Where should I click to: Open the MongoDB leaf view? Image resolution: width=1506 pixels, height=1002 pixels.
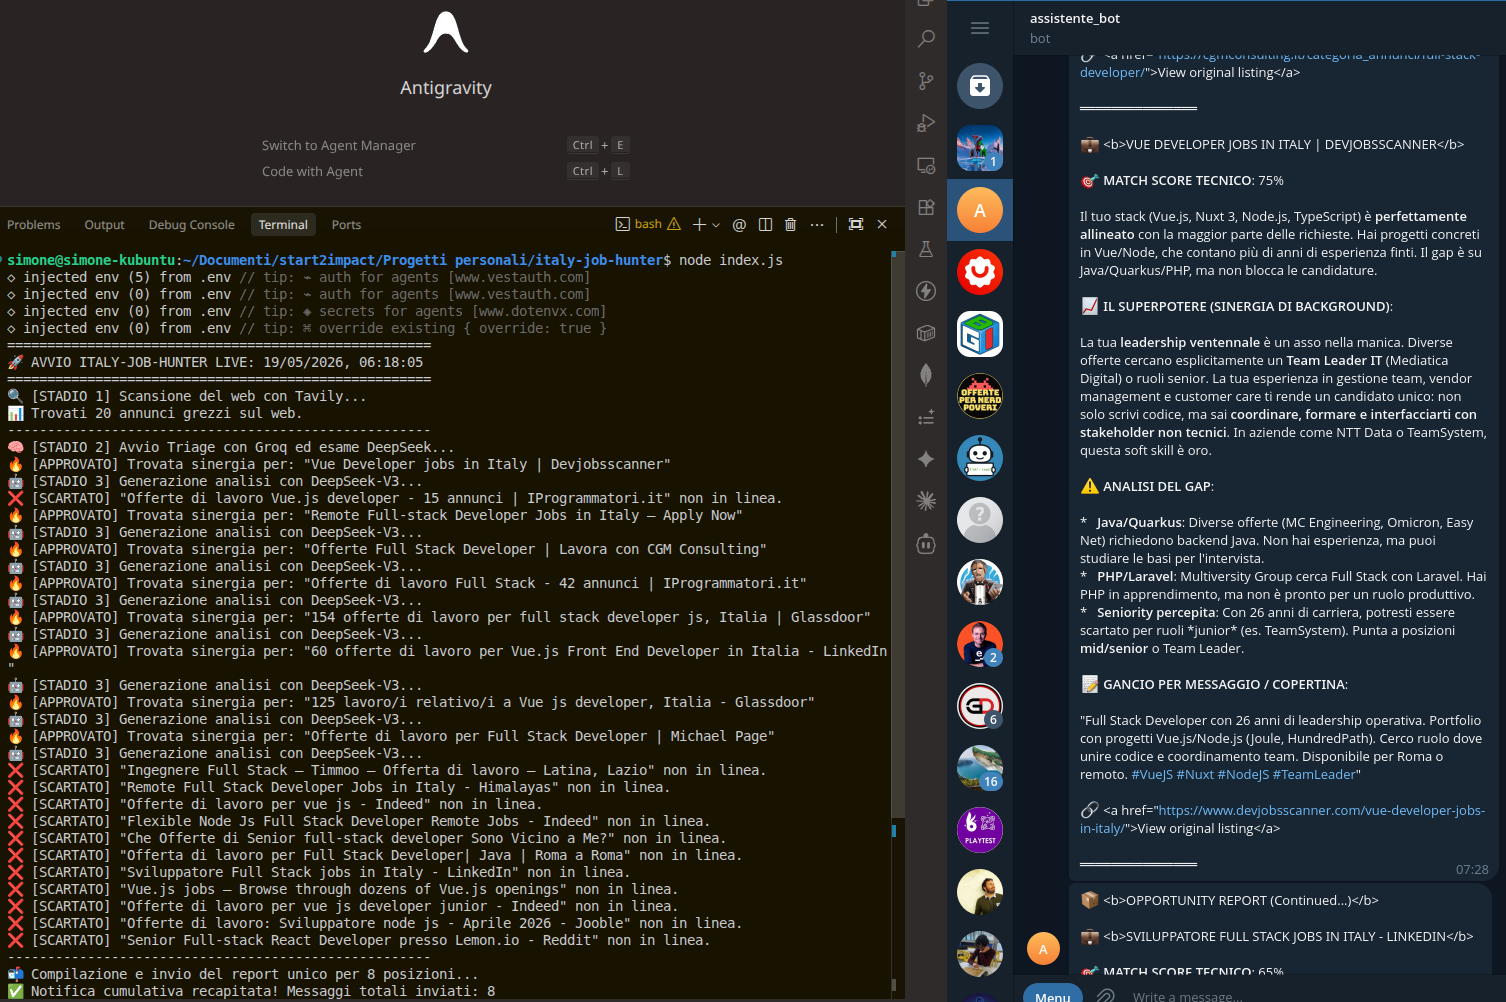(926, 375)
